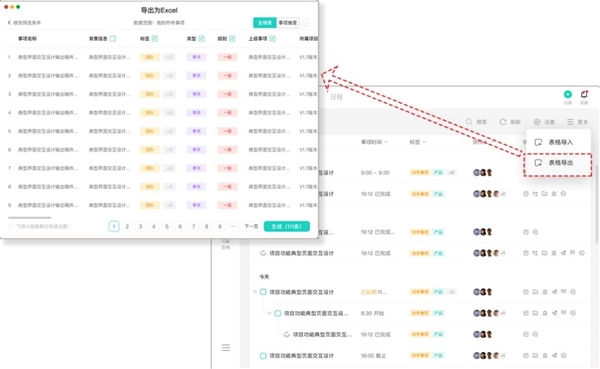The image size is (600, 369).
Task: Click the 生成 (111条) button
Action: [x=287, y=226]
